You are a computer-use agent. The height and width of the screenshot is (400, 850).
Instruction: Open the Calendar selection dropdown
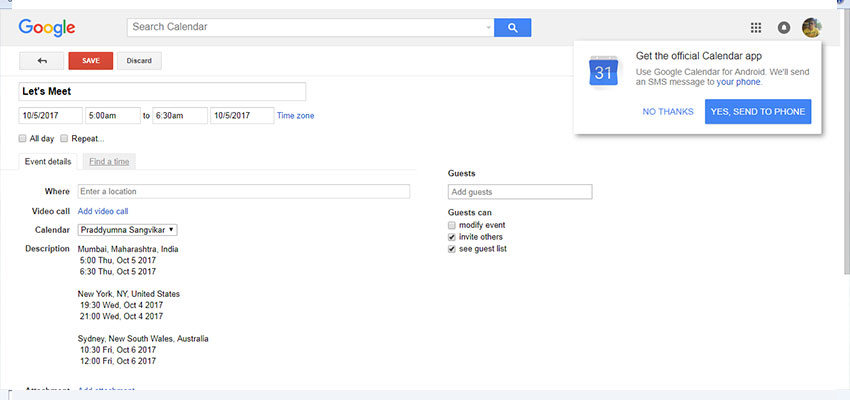(x=127, y=230)
